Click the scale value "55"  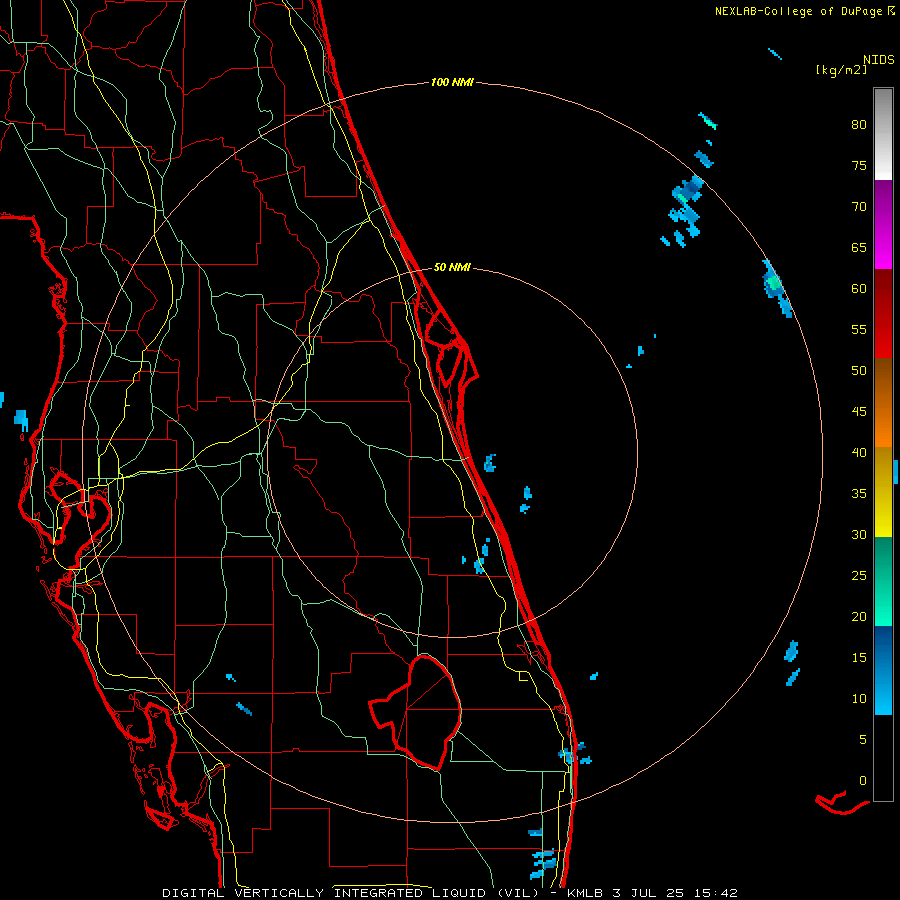859,329
